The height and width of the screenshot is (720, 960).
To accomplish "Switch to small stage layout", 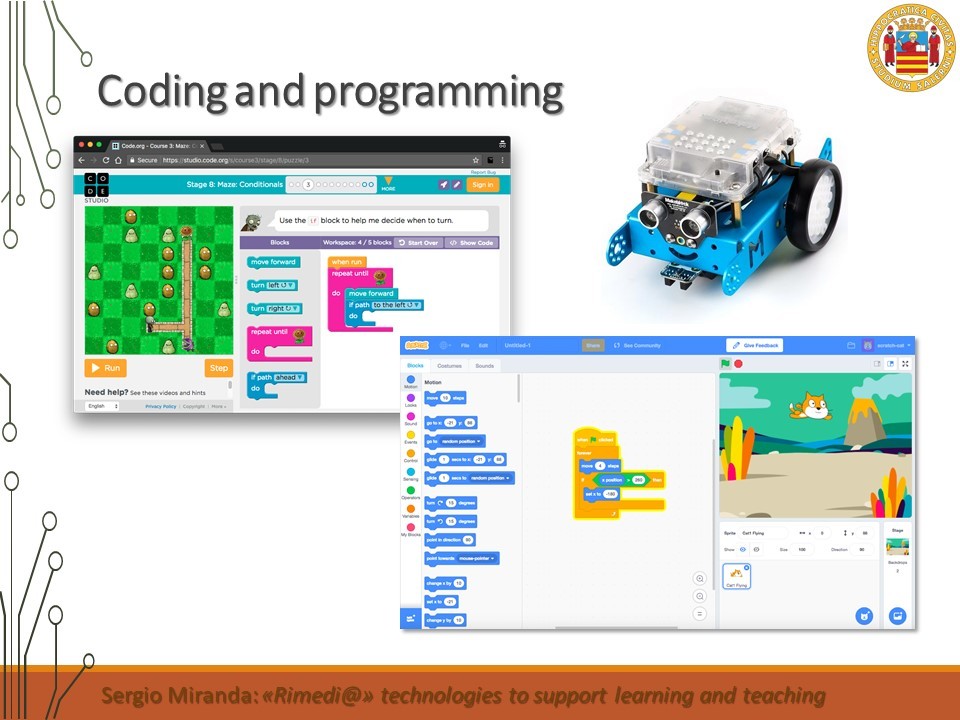I will [x=877, y=364].
